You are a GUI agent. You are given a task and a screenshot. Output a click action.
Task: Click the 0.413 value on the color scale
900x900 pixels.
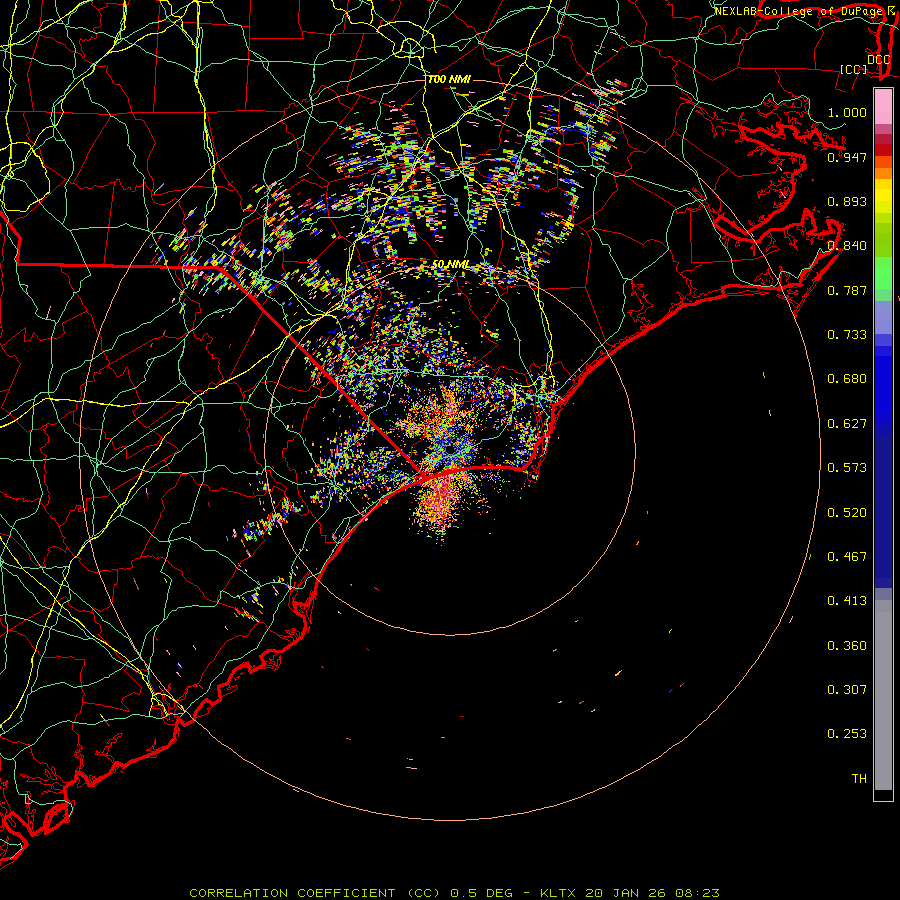pyautogui.click(x=847, y=601)
